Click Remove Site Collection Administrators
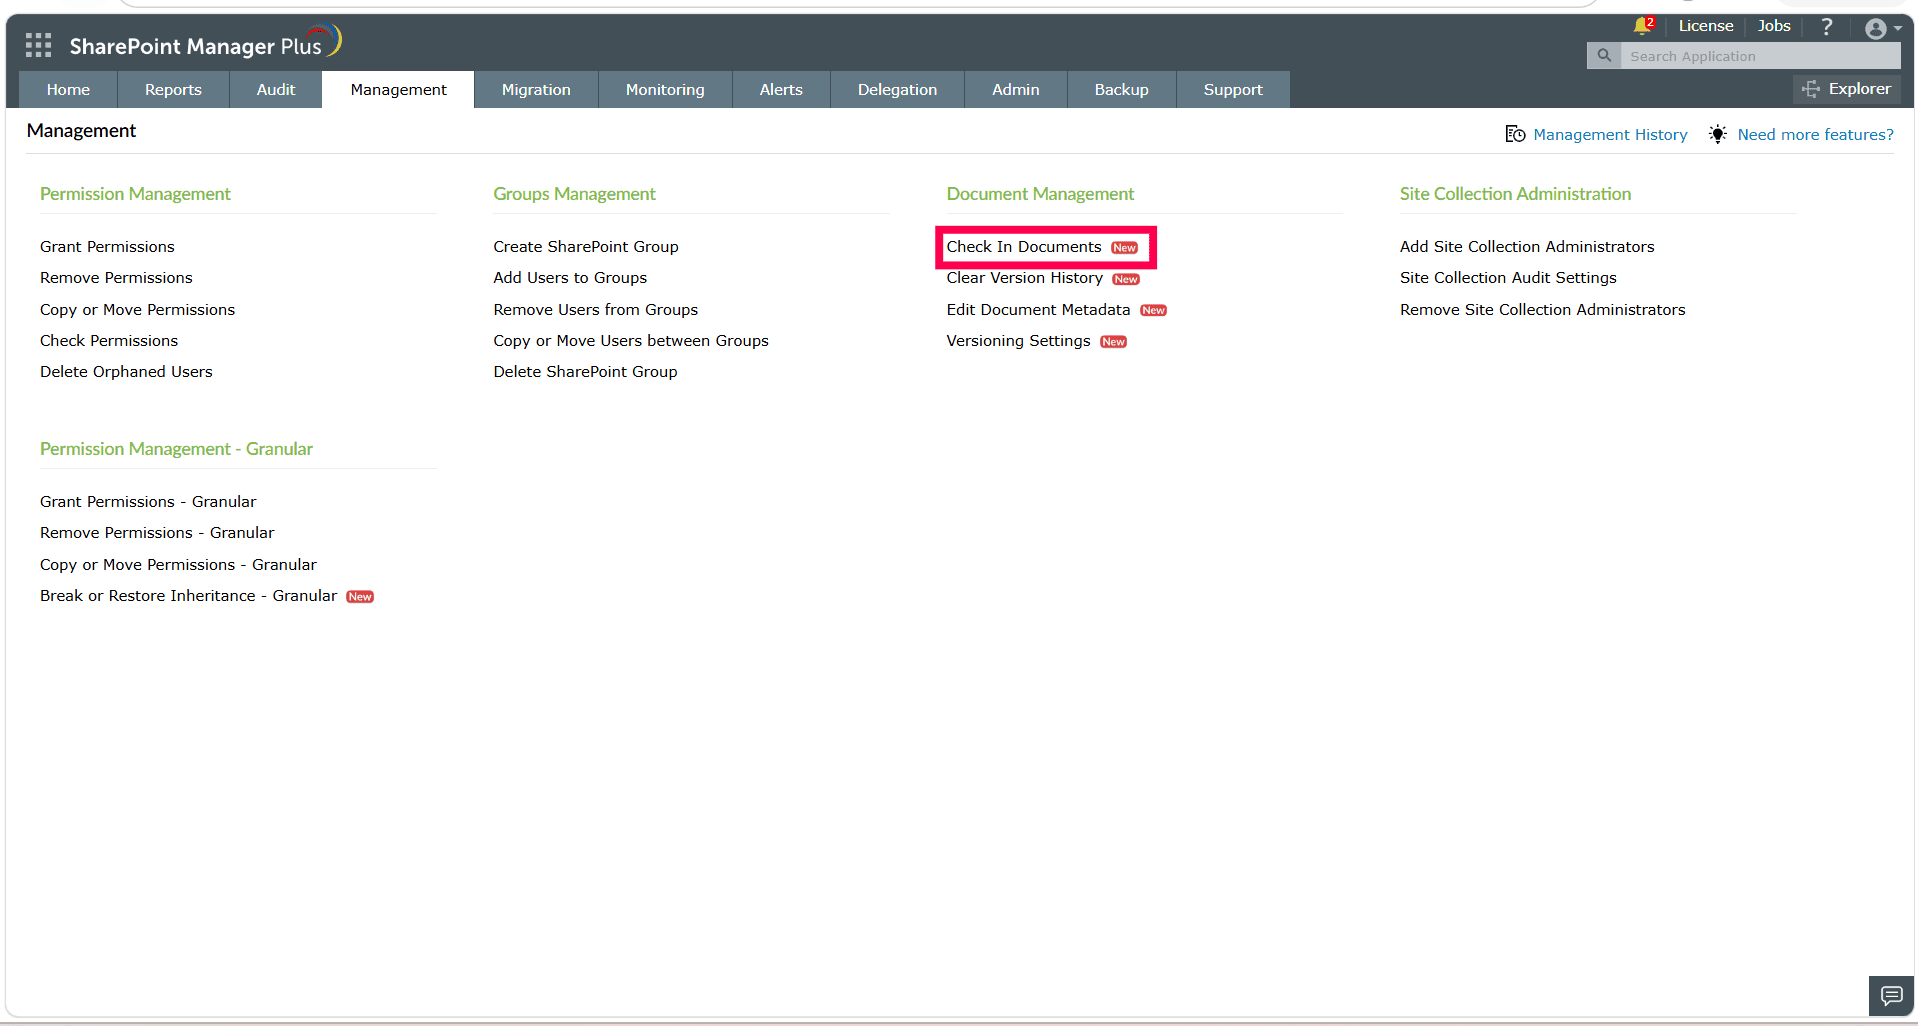 1542,310
